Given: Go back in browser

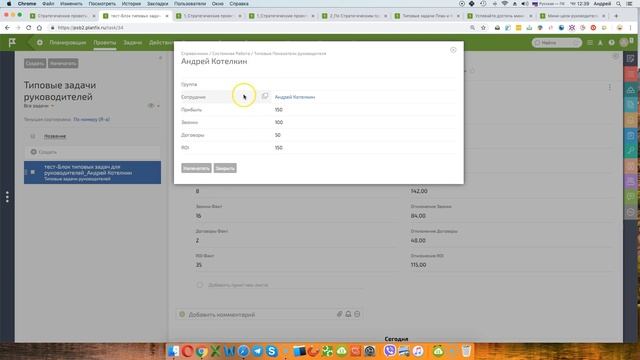Looking at the screenshot, I should 7,28.
